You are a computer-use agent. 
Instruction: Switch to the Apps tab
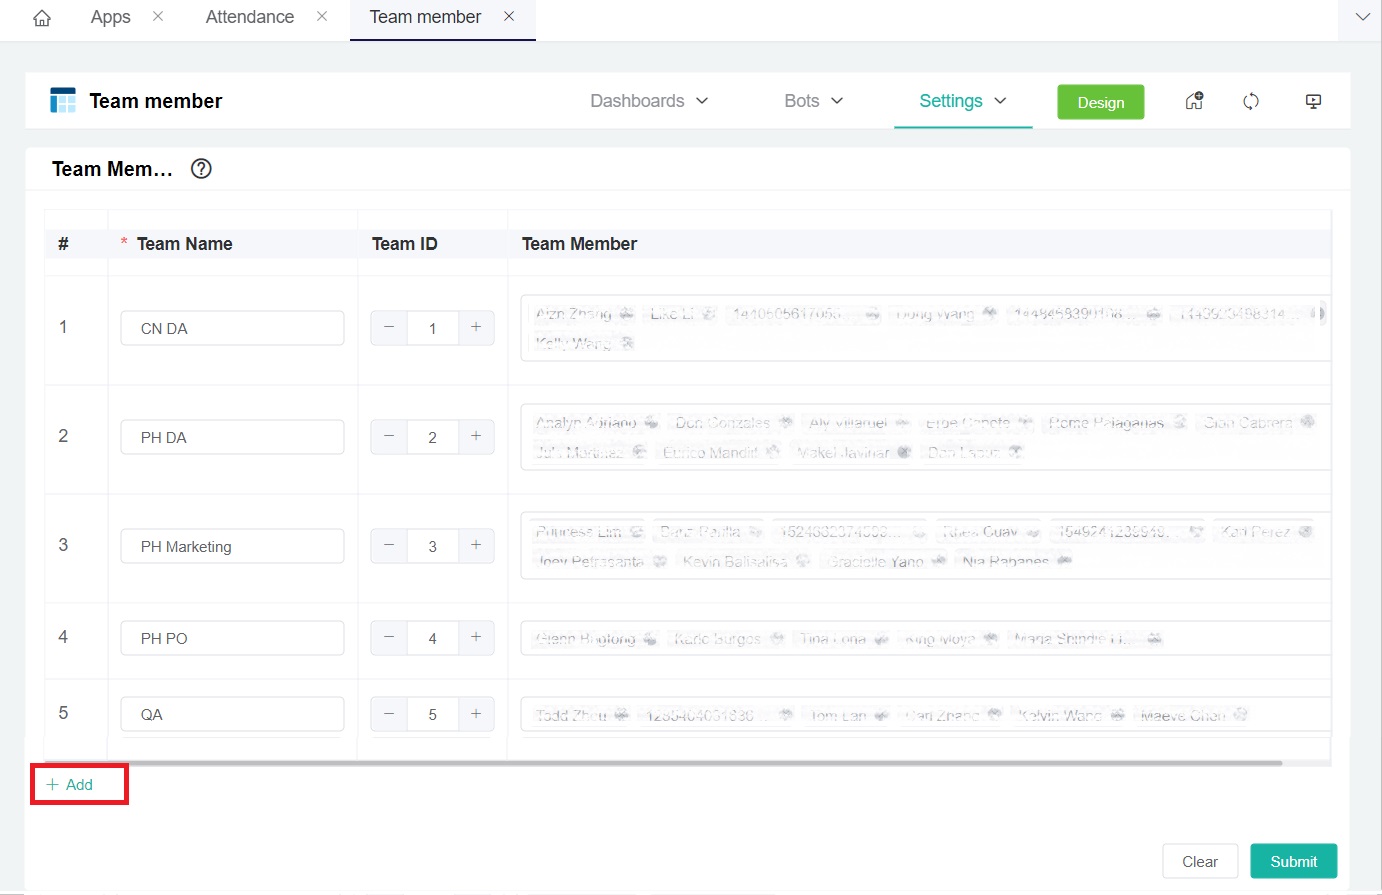[x=110, y=17]
